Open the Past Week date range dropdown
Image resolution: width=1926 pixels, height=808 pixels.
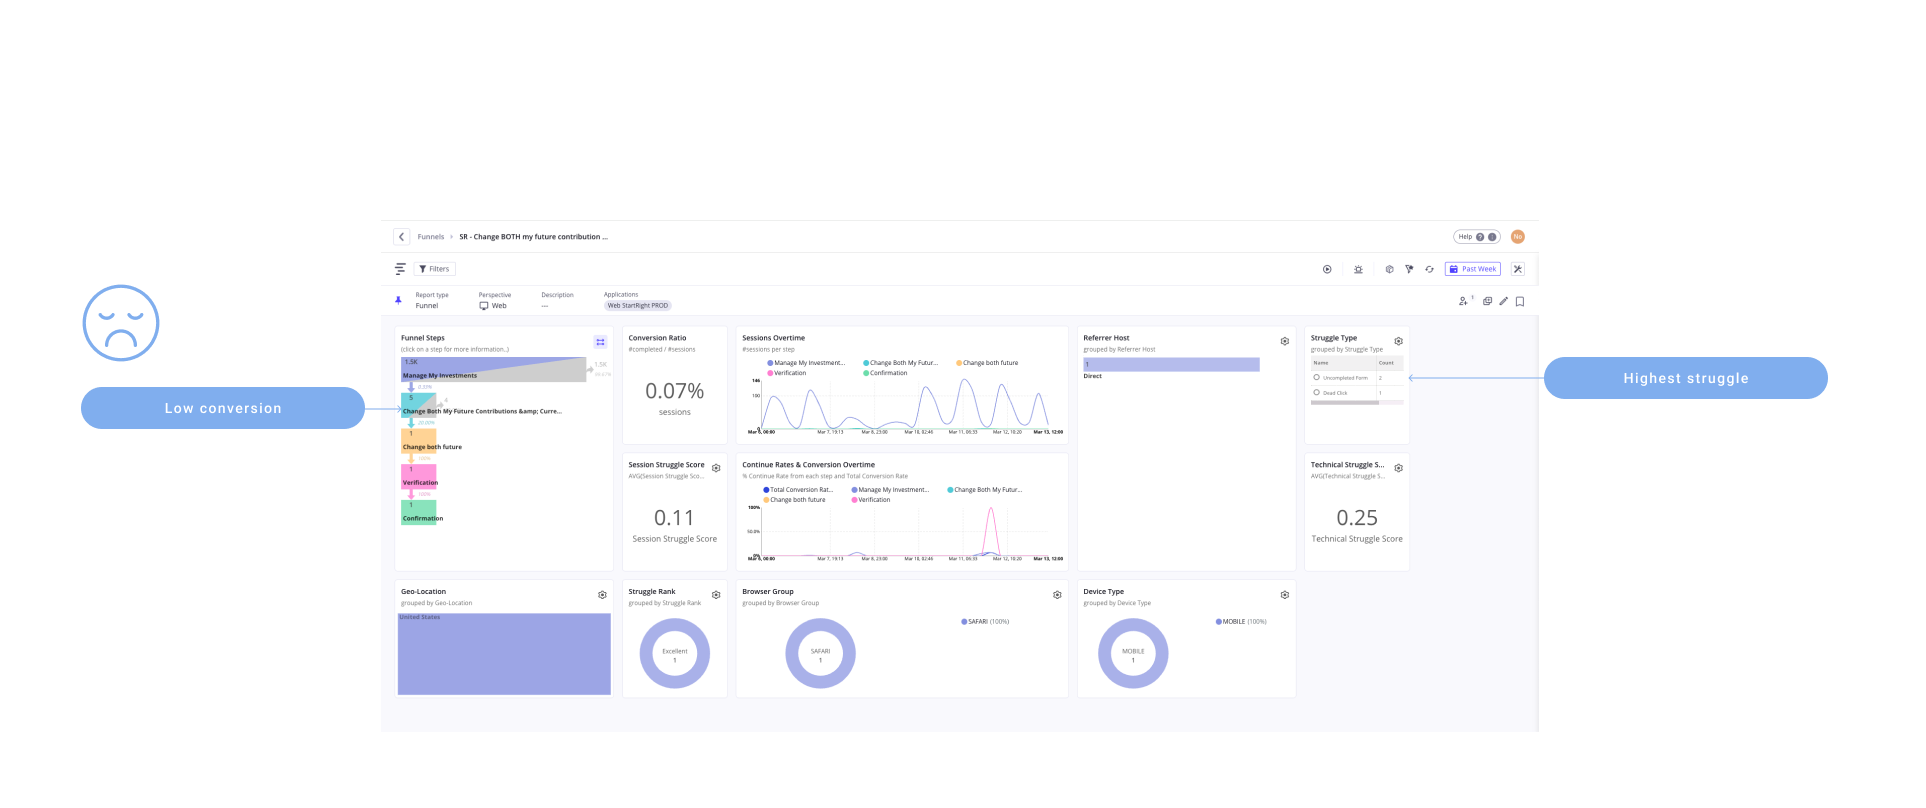1472,269
